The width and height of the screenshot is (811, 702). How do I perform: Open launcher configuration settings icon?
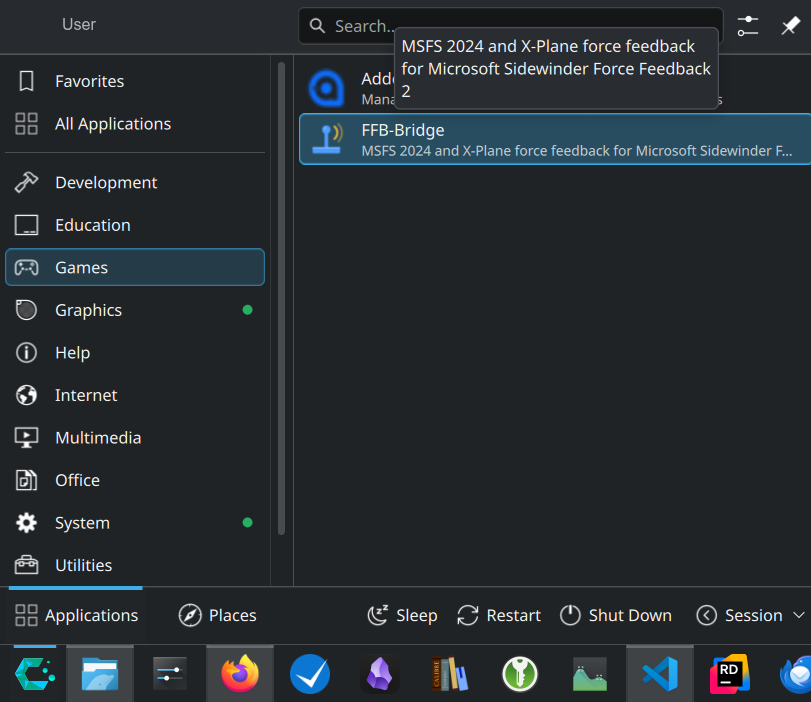click(748, 26)
